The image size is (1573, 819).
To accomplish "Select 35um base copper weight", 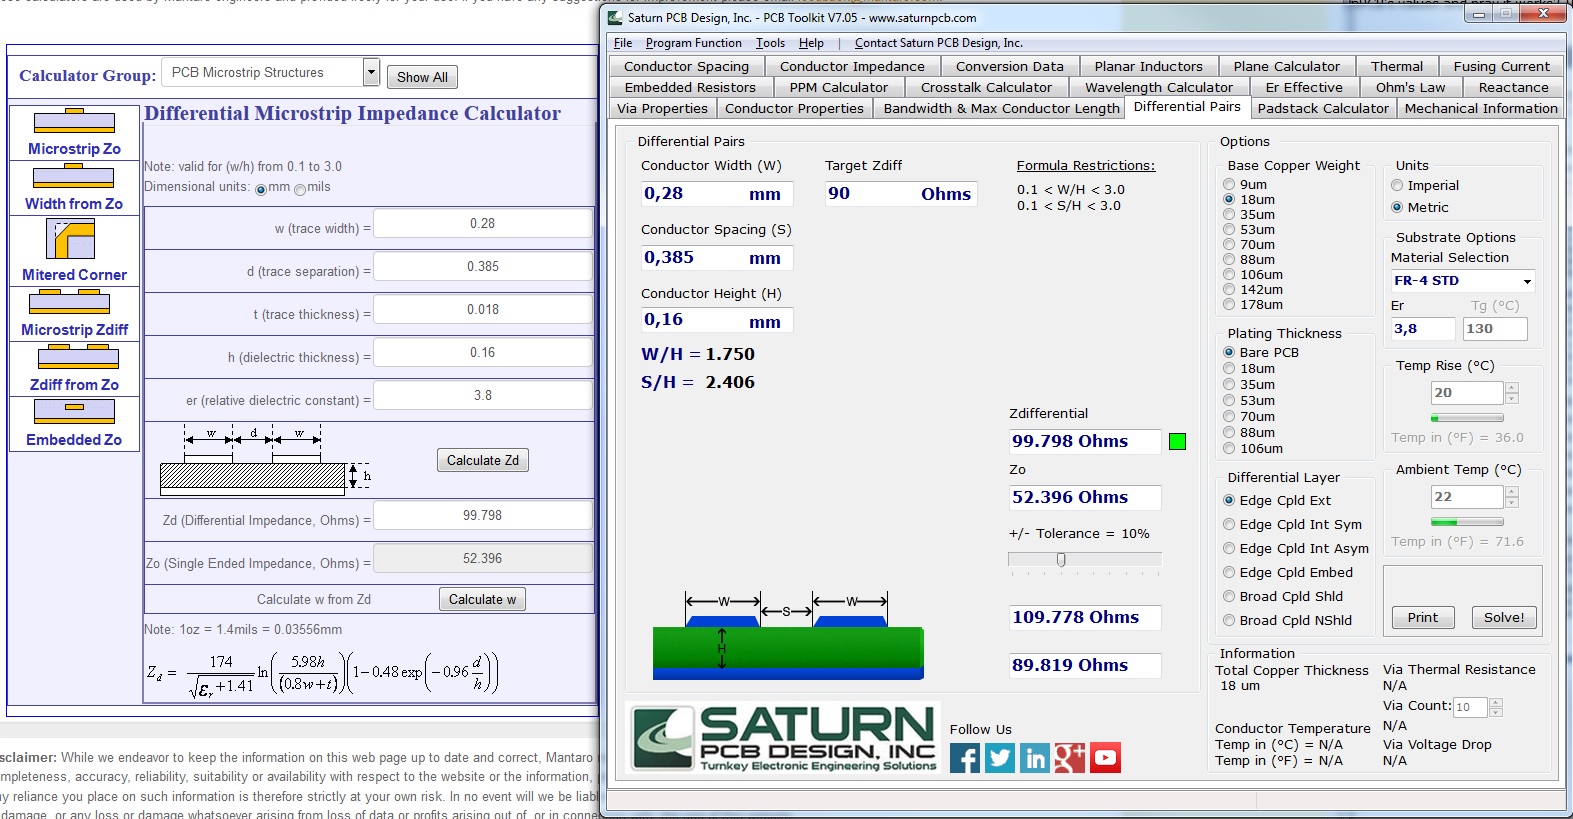I will pyautogui.click(x=1229, y=214).
